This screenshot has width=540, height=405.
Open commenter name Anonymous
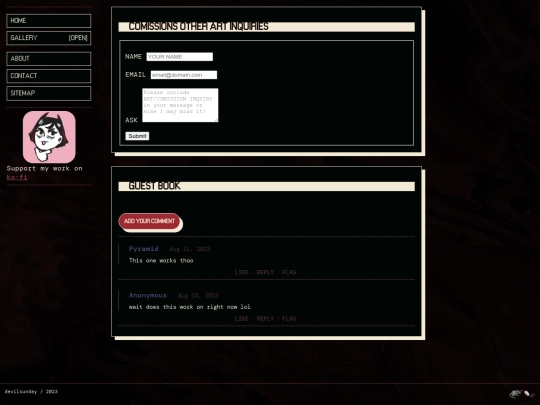[x=148, y=295]
